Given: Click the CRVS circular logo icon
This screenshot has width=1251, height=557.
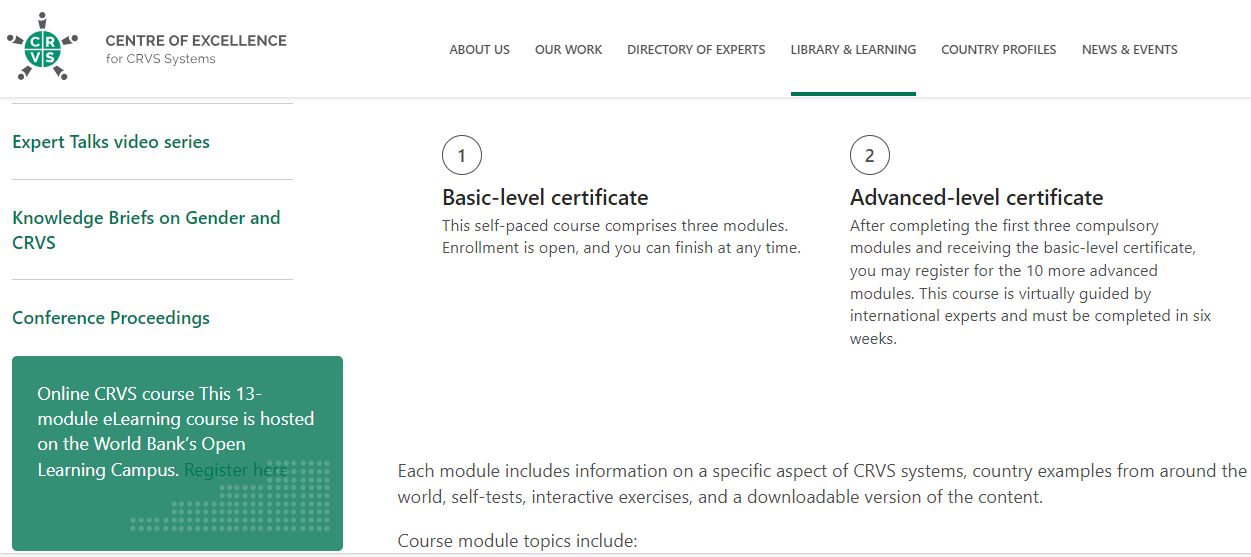Looking at the screenshot, I should [x=42, y=47].
